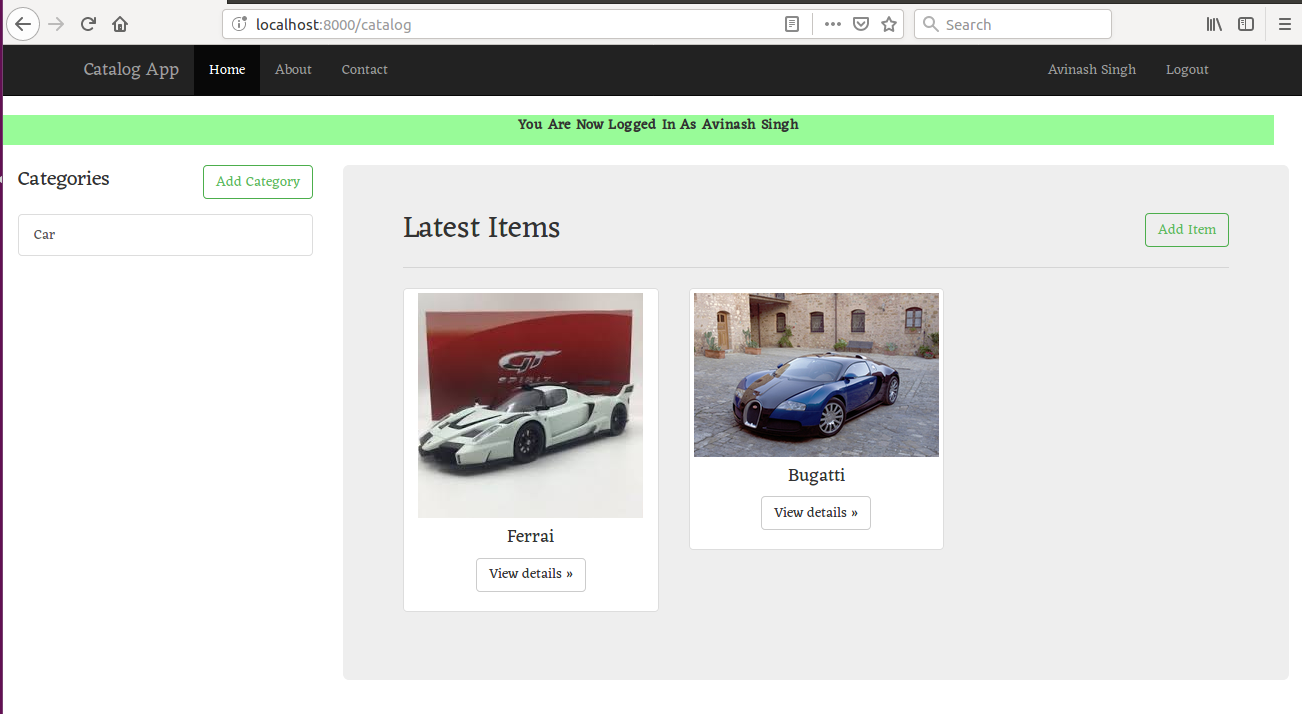Image resolution: width=1302 pixels, height=714 pixels.
Task: Click the Categories heading
Action: click(64, 179)
